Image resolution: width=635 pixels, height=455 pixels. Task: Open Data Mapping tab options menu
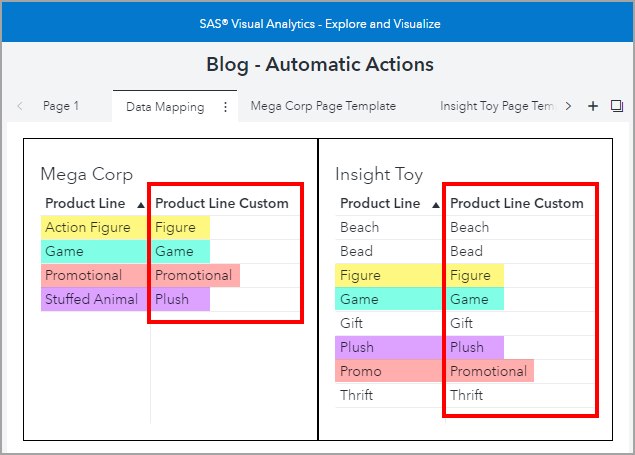(x=225, y=106)
